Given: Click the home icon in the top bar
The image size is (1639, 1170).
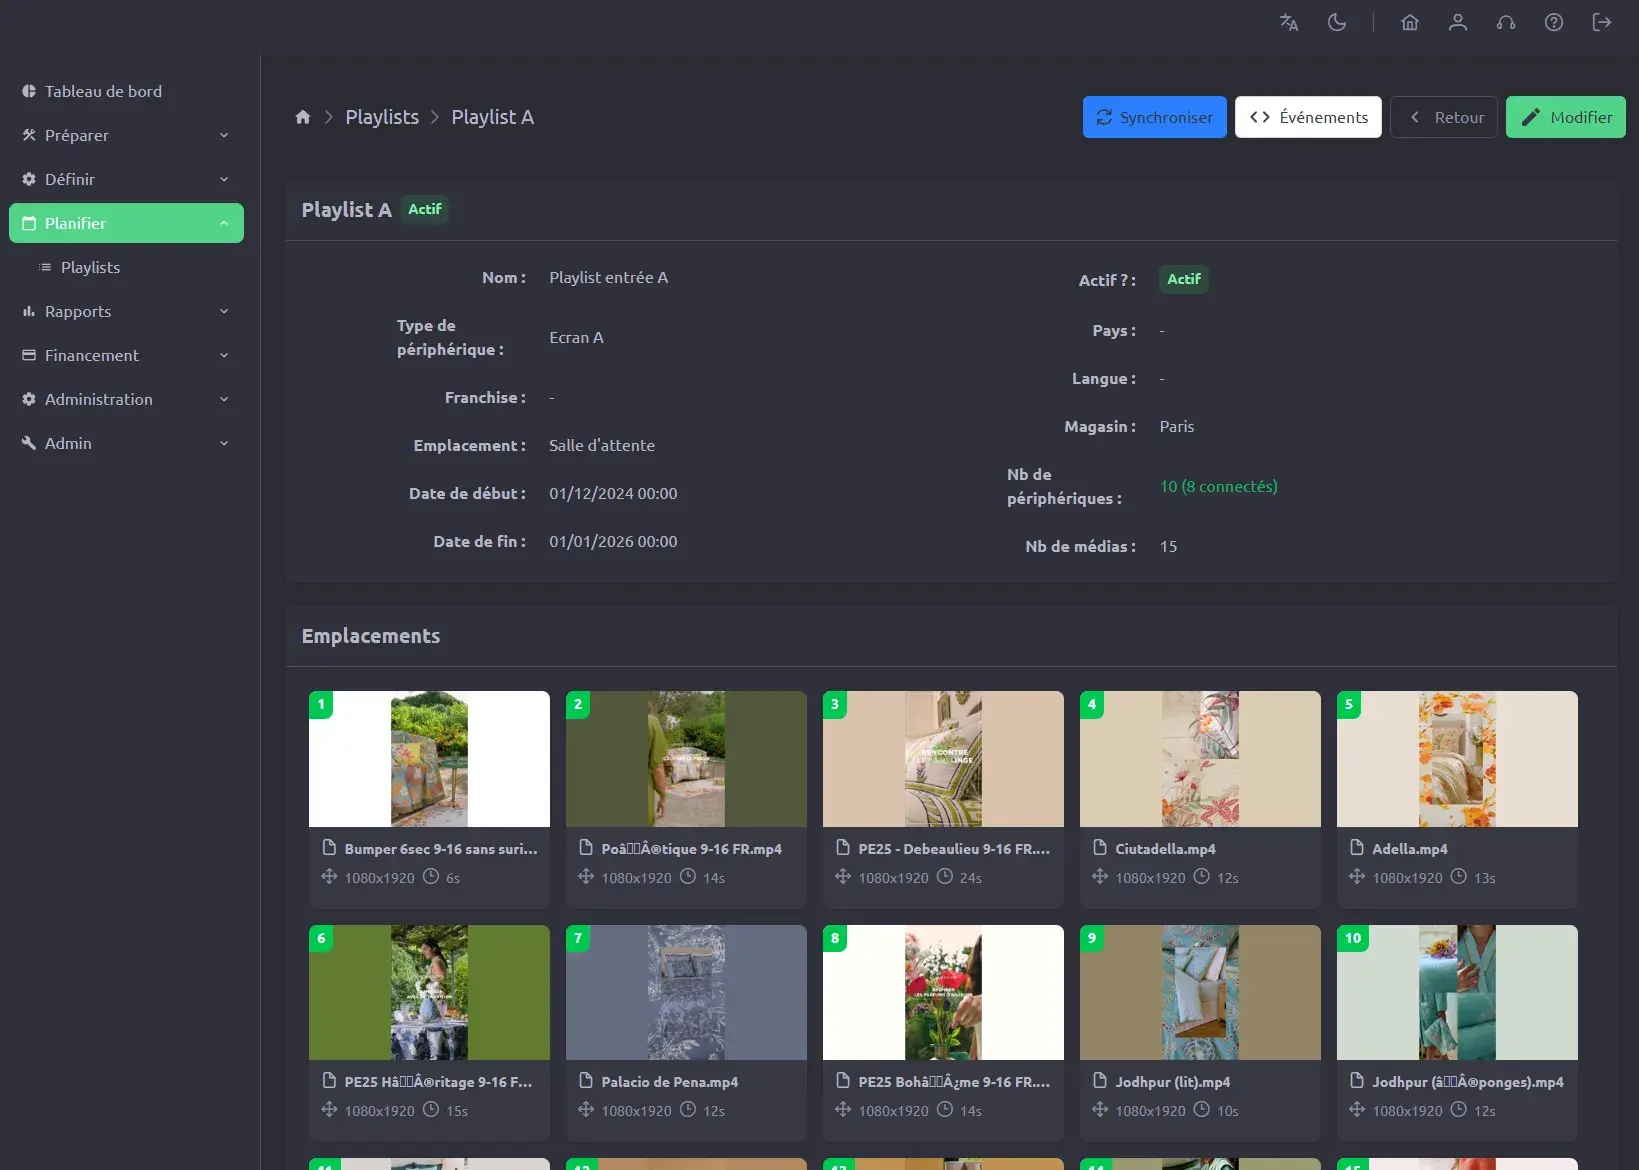Looking at the screenshot, I should (x=1410, y=22).
